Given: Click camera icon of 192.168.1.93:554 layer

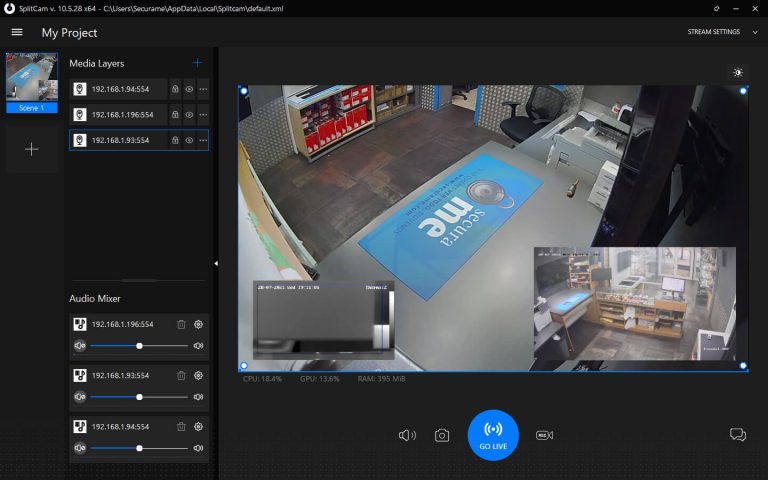Looking at the screenshot, I should tap(80, 140).
